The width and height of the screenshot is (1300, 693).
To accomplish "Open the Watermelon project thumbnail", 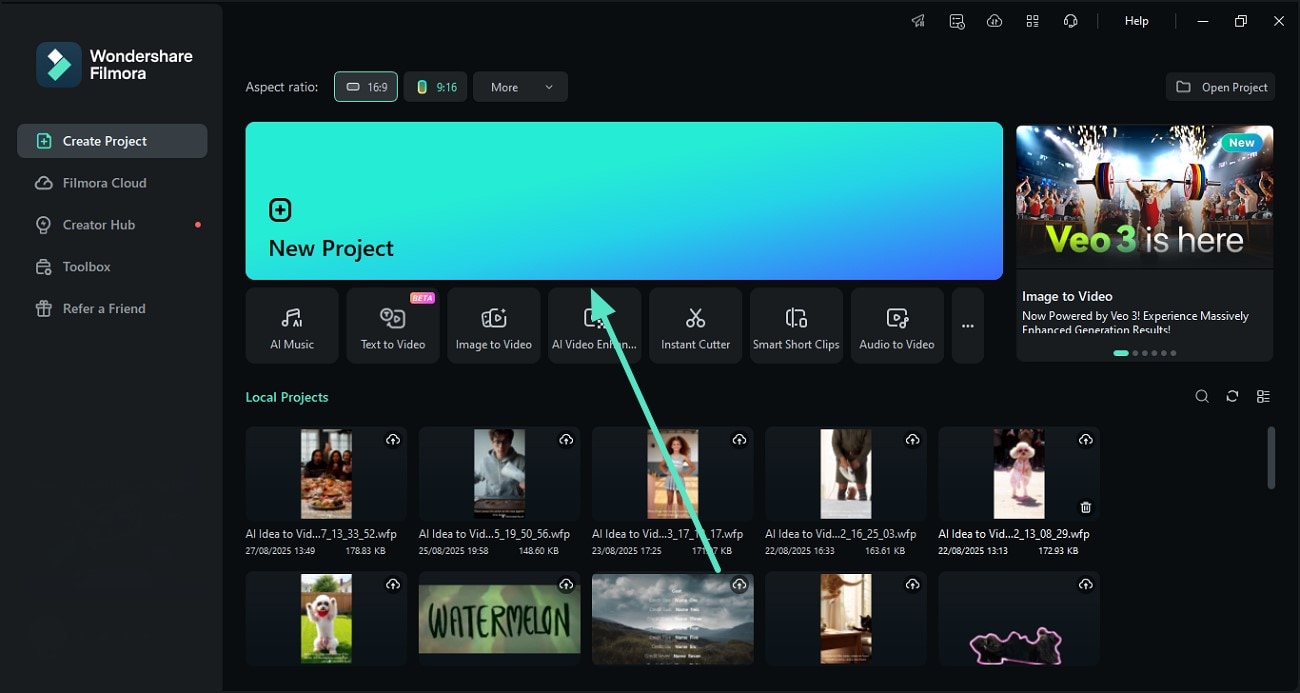I will 499,618.
